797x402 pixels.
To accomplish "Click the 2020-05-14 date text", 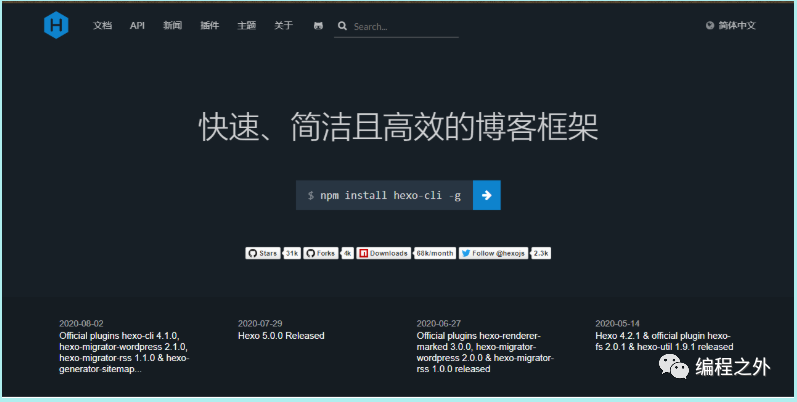I will coord(618,323).
